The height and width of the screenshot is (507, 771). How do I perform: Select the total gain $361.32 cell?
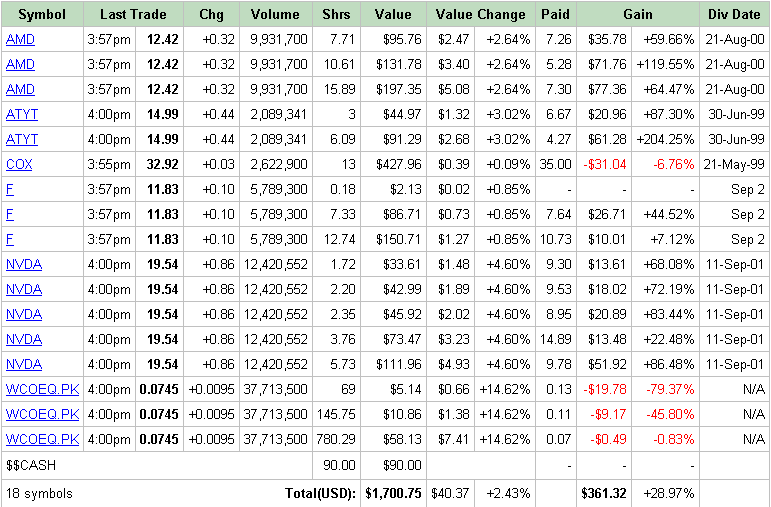tap(604, 493)
